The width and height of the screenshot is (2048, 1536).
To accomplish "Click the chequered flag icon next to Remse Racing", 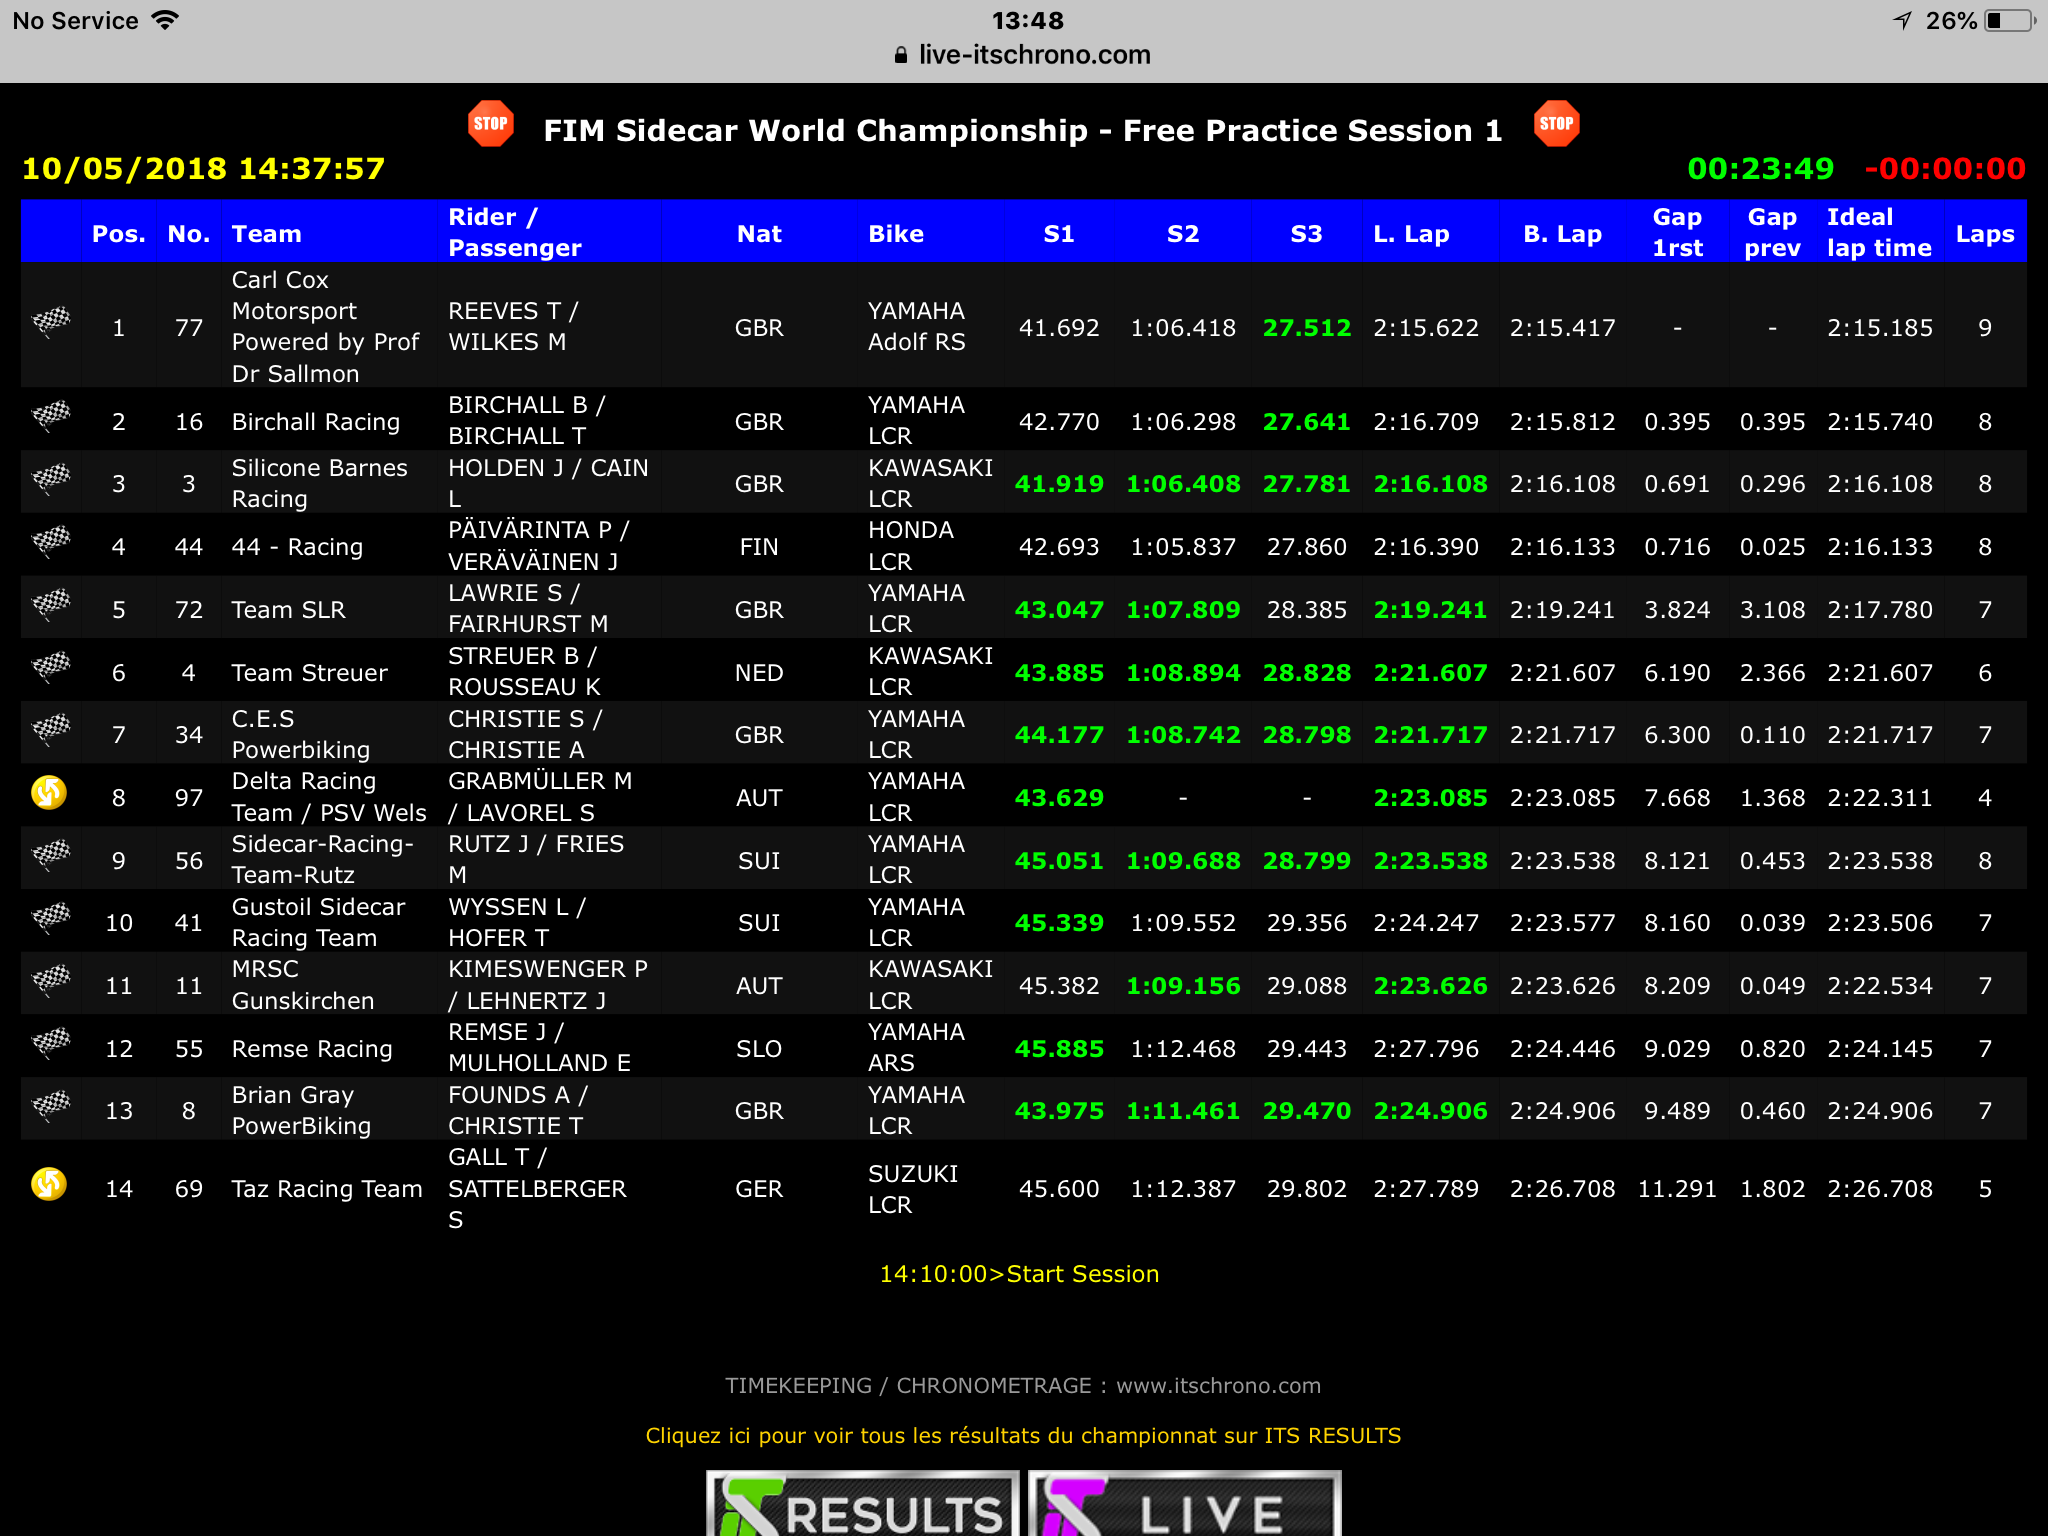I will coord(51,1042).
